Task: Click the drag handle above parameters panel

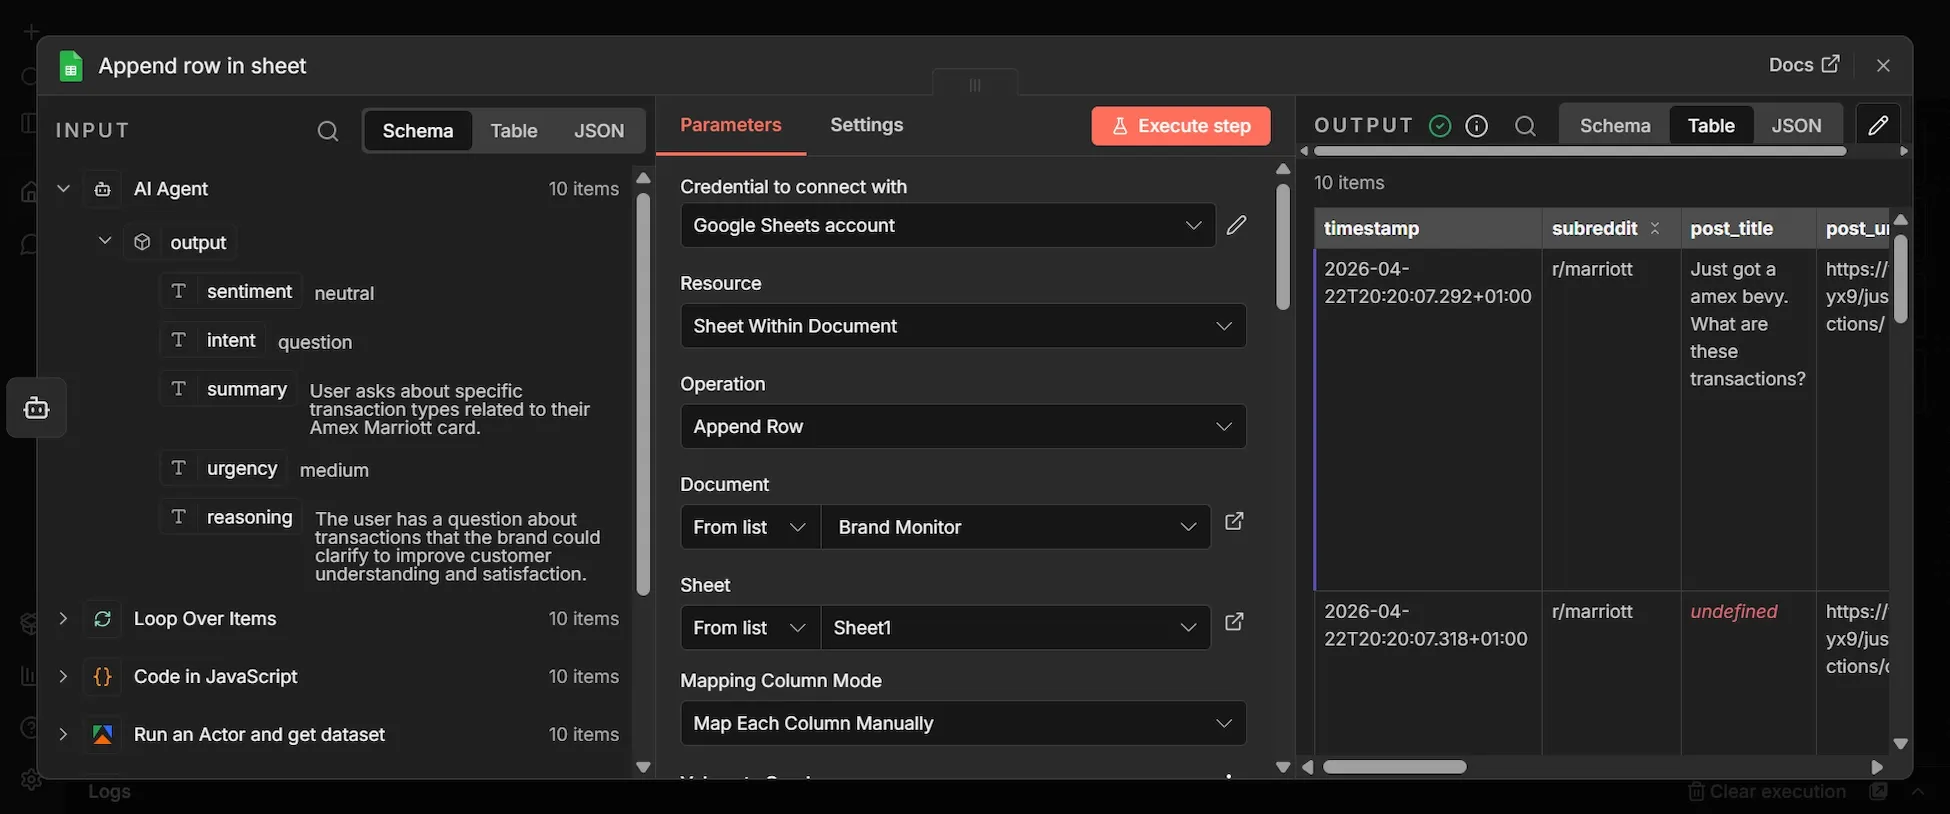Action: coord(975,84)
